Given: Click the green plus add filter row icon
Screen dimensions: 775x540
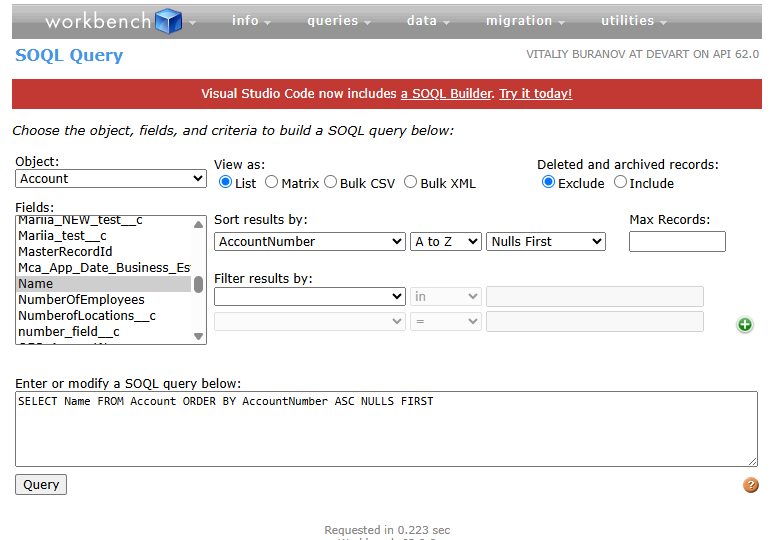Looking at the screenshot, I should (745, 325).
